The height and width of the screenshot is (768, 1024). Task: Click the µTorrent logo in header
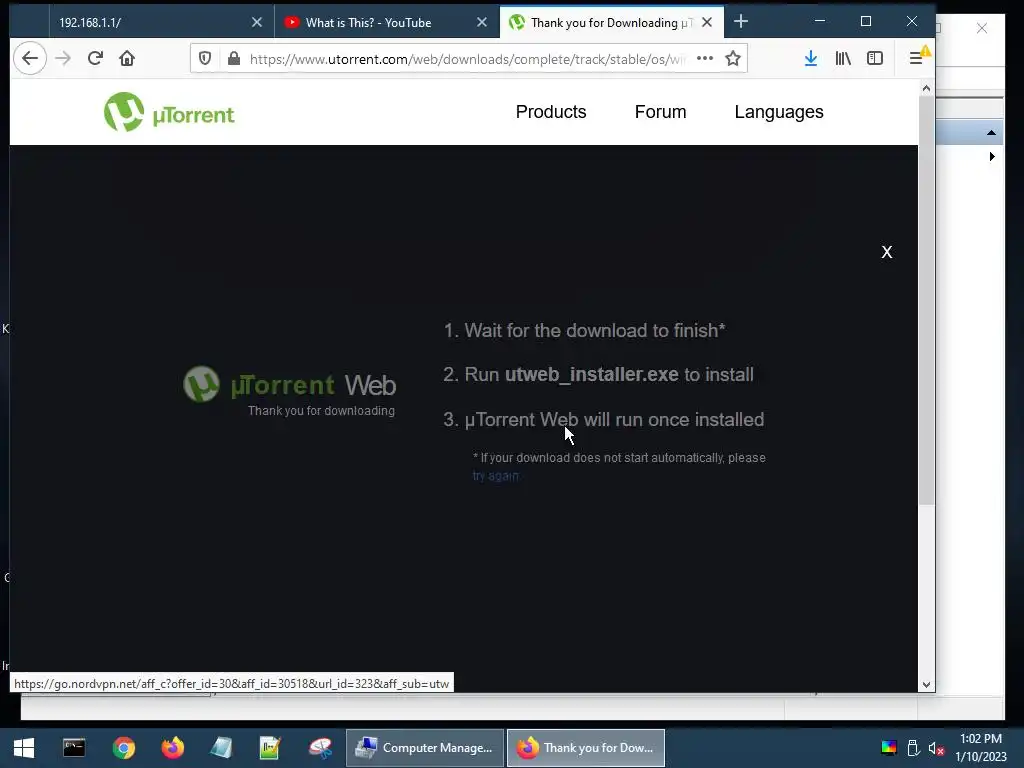pos(168,112)
